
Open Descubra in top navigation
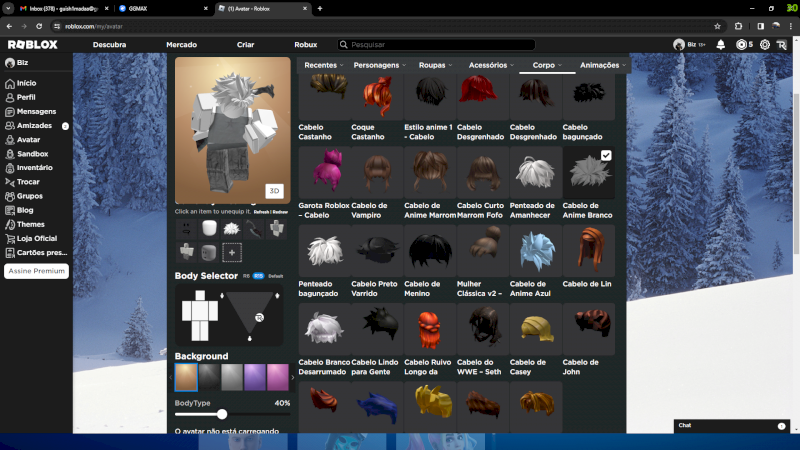[109, 45]
